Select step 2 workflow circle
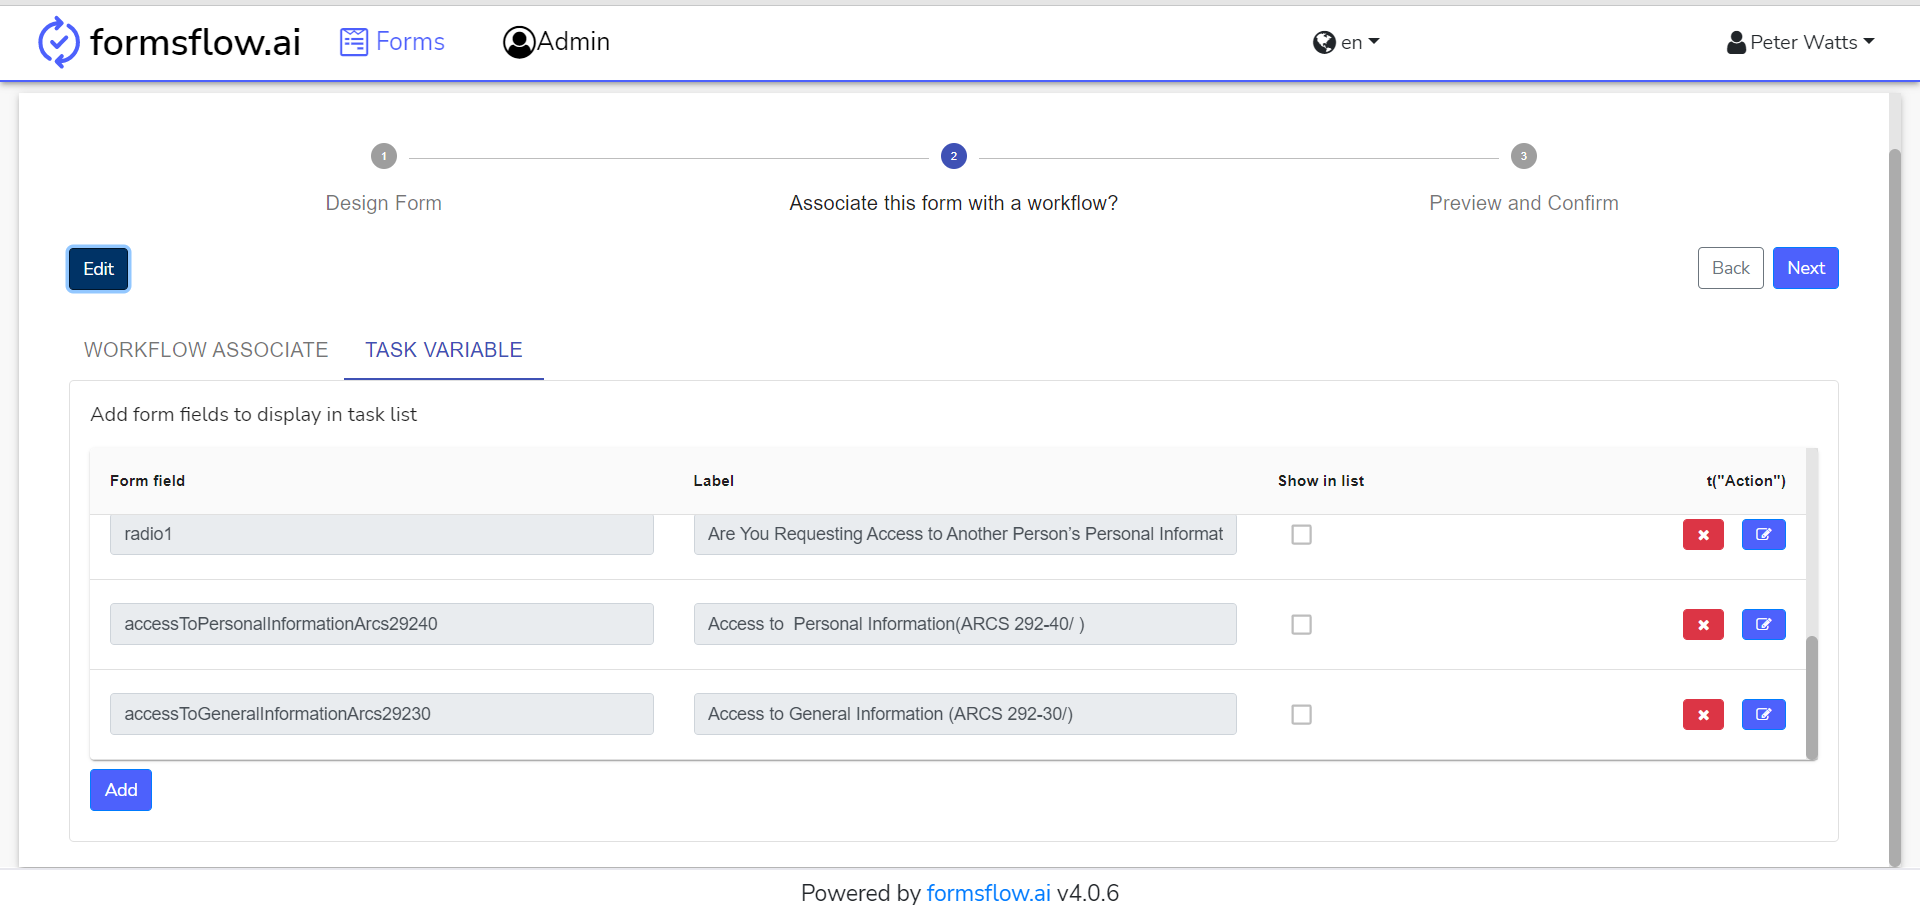Image resolution: width=1920 pixels, height=907 pixels. pyautogui.click(x=954, y=156)
